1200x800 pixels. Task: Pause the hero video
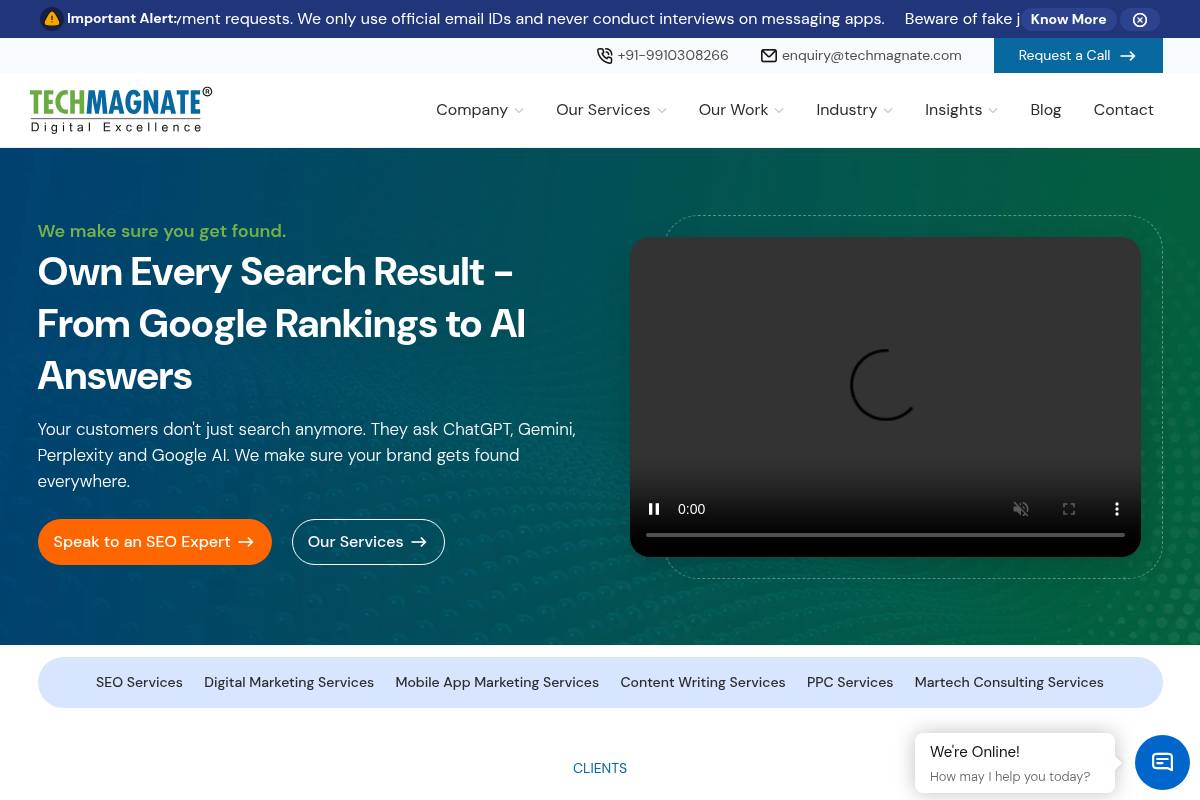click(x=654, y=509)
